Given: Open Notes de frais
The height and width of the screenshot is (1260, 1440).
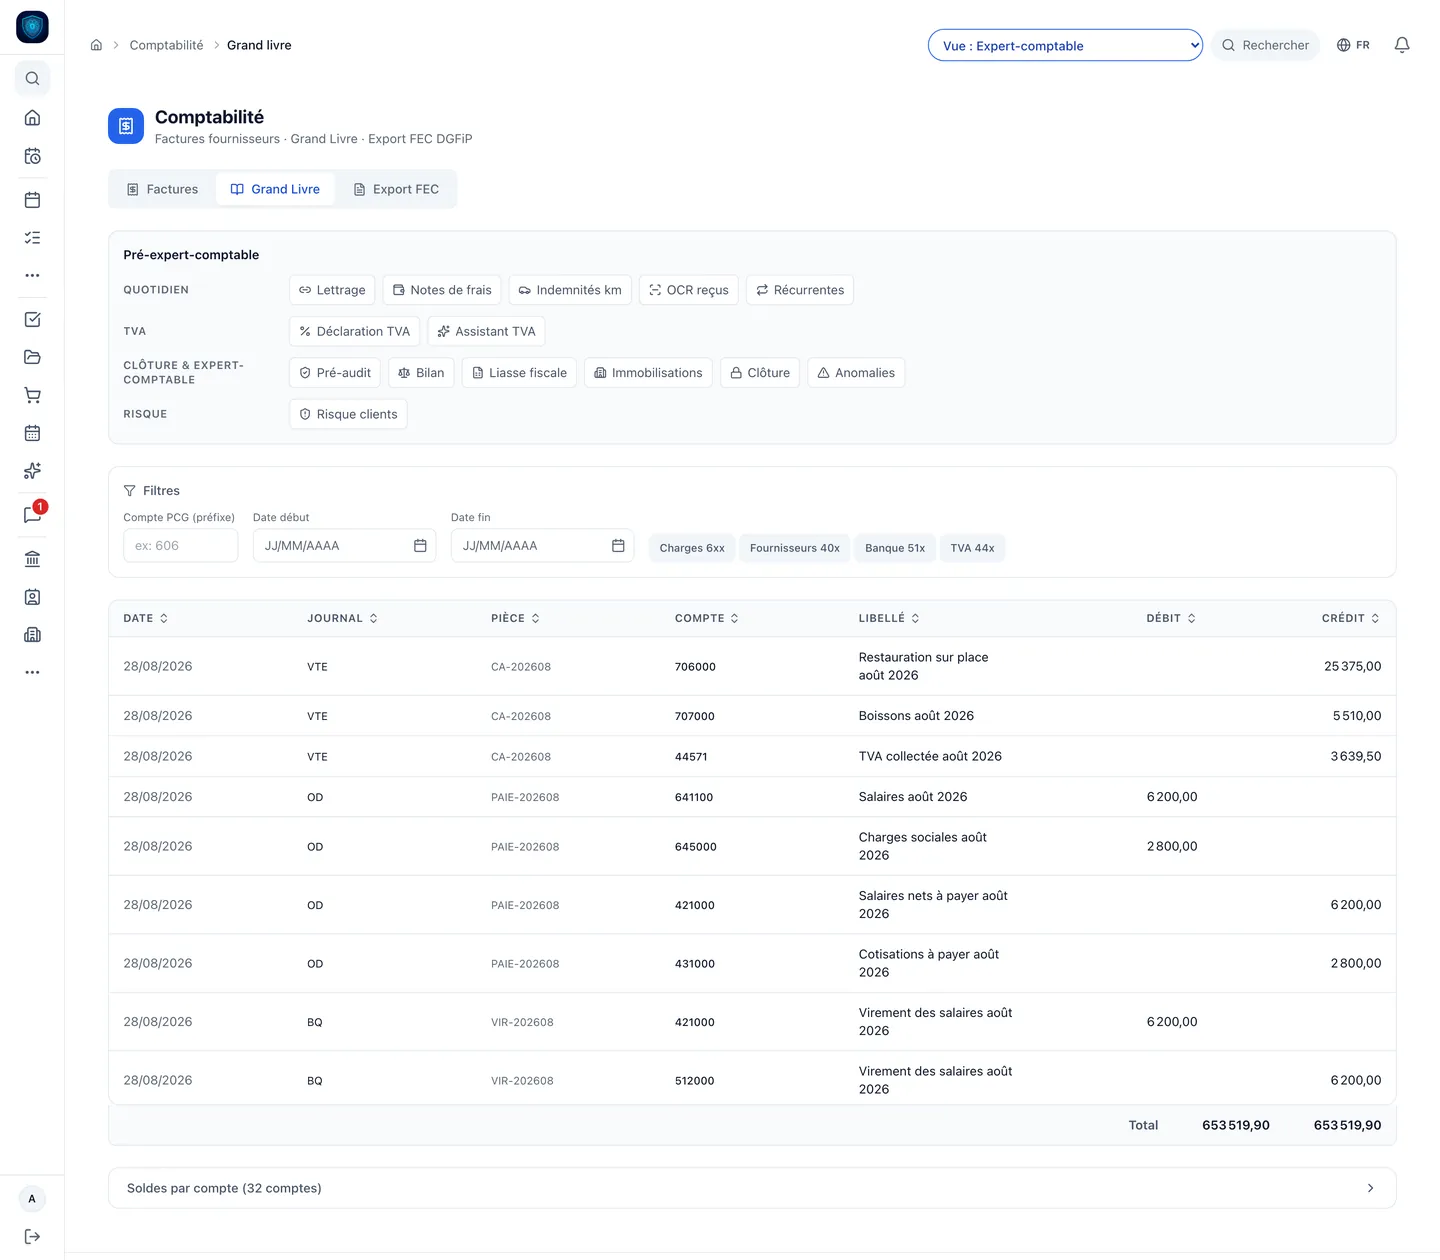Looking at the screenshot, I should pos(442,290).
